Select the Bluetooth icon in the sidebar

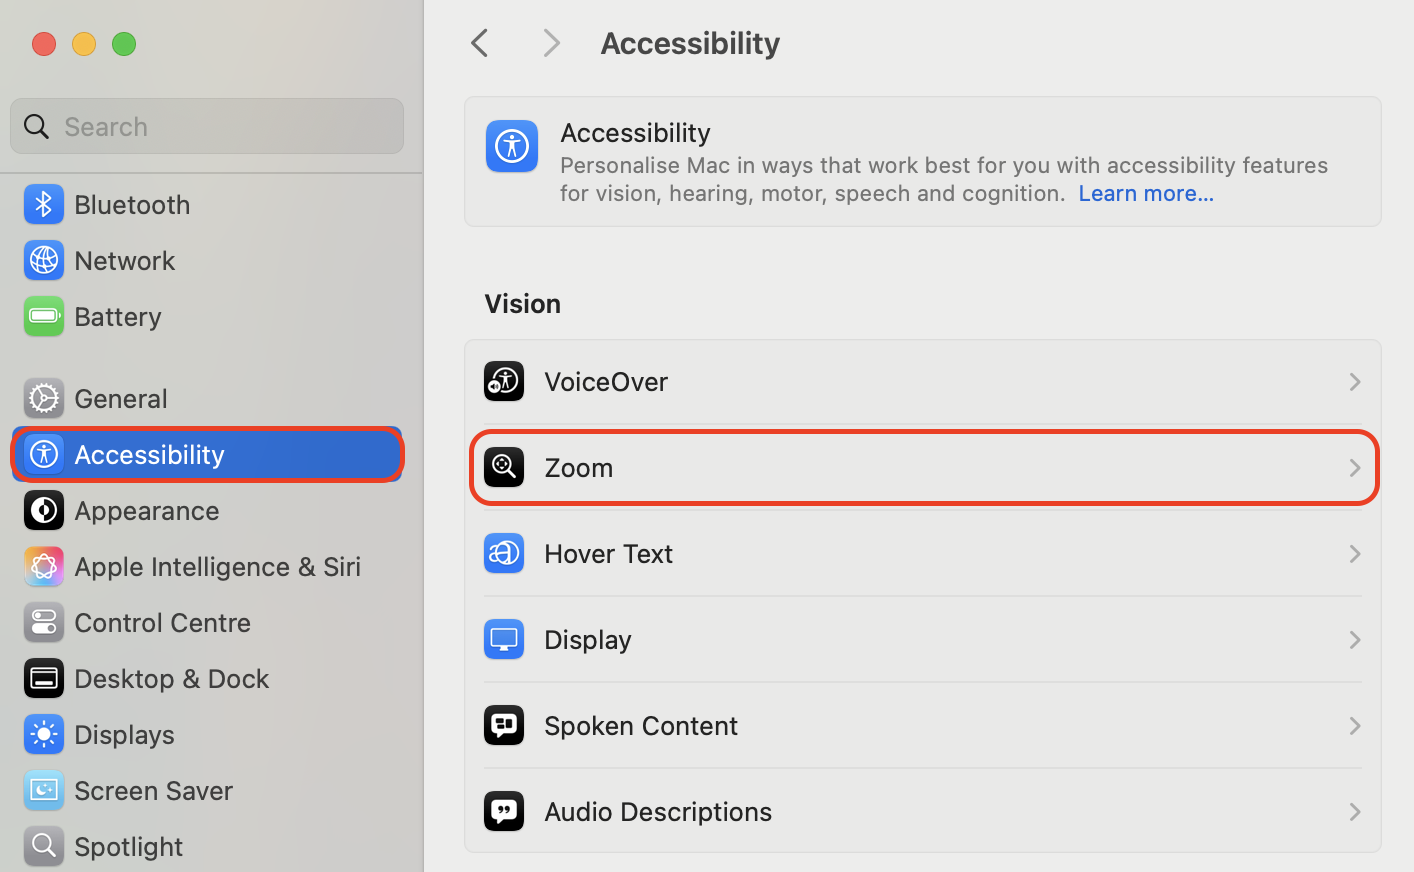[x=43, y=204]
